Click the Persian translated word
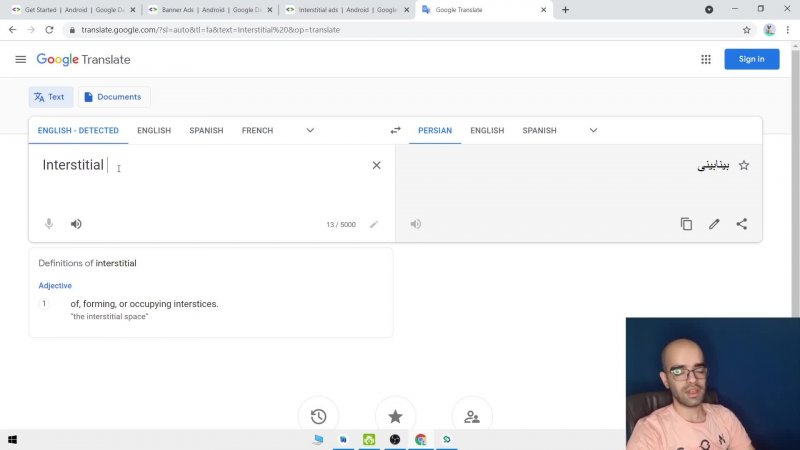Screen dimensions: 800x450 coord(713,165)
